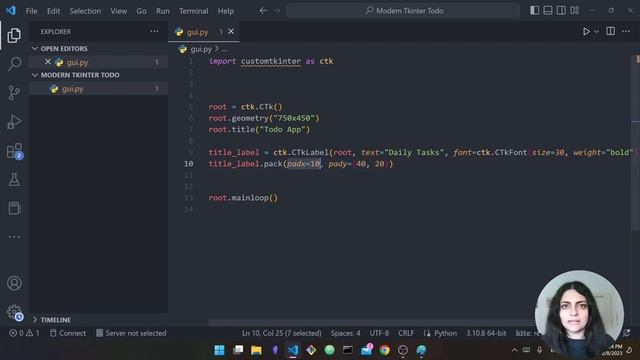Open the Explorer view in activity bar
Image resolution: width=640 pixels, height=360 pixels.
coord(14,35)
